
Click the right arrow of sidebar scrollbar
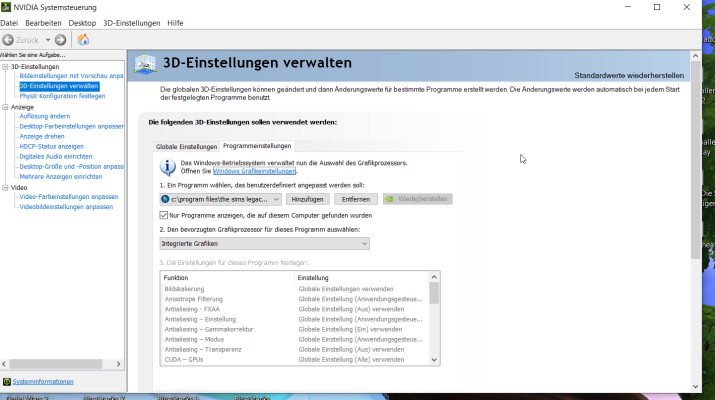[119, 364]
